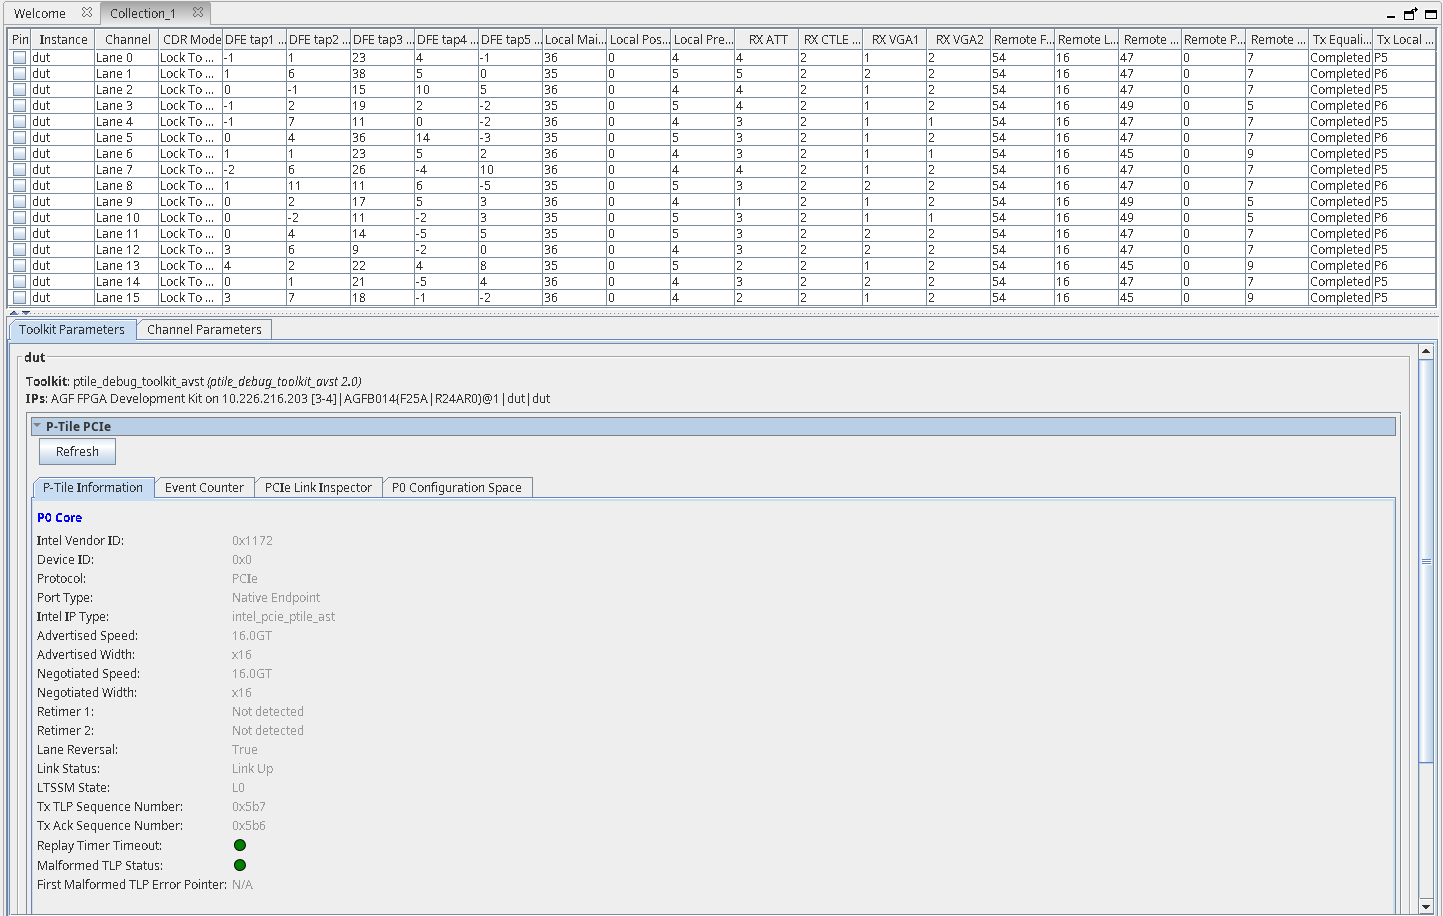Close the Welcome tab

(x=87, y=13)
